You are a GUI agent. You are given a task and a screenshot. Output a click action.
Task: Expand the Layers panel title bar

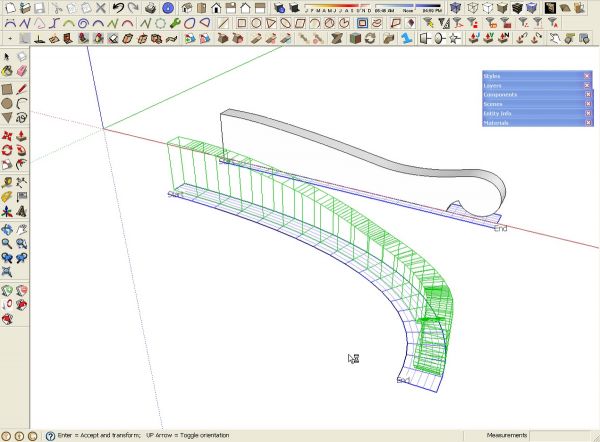537,85
